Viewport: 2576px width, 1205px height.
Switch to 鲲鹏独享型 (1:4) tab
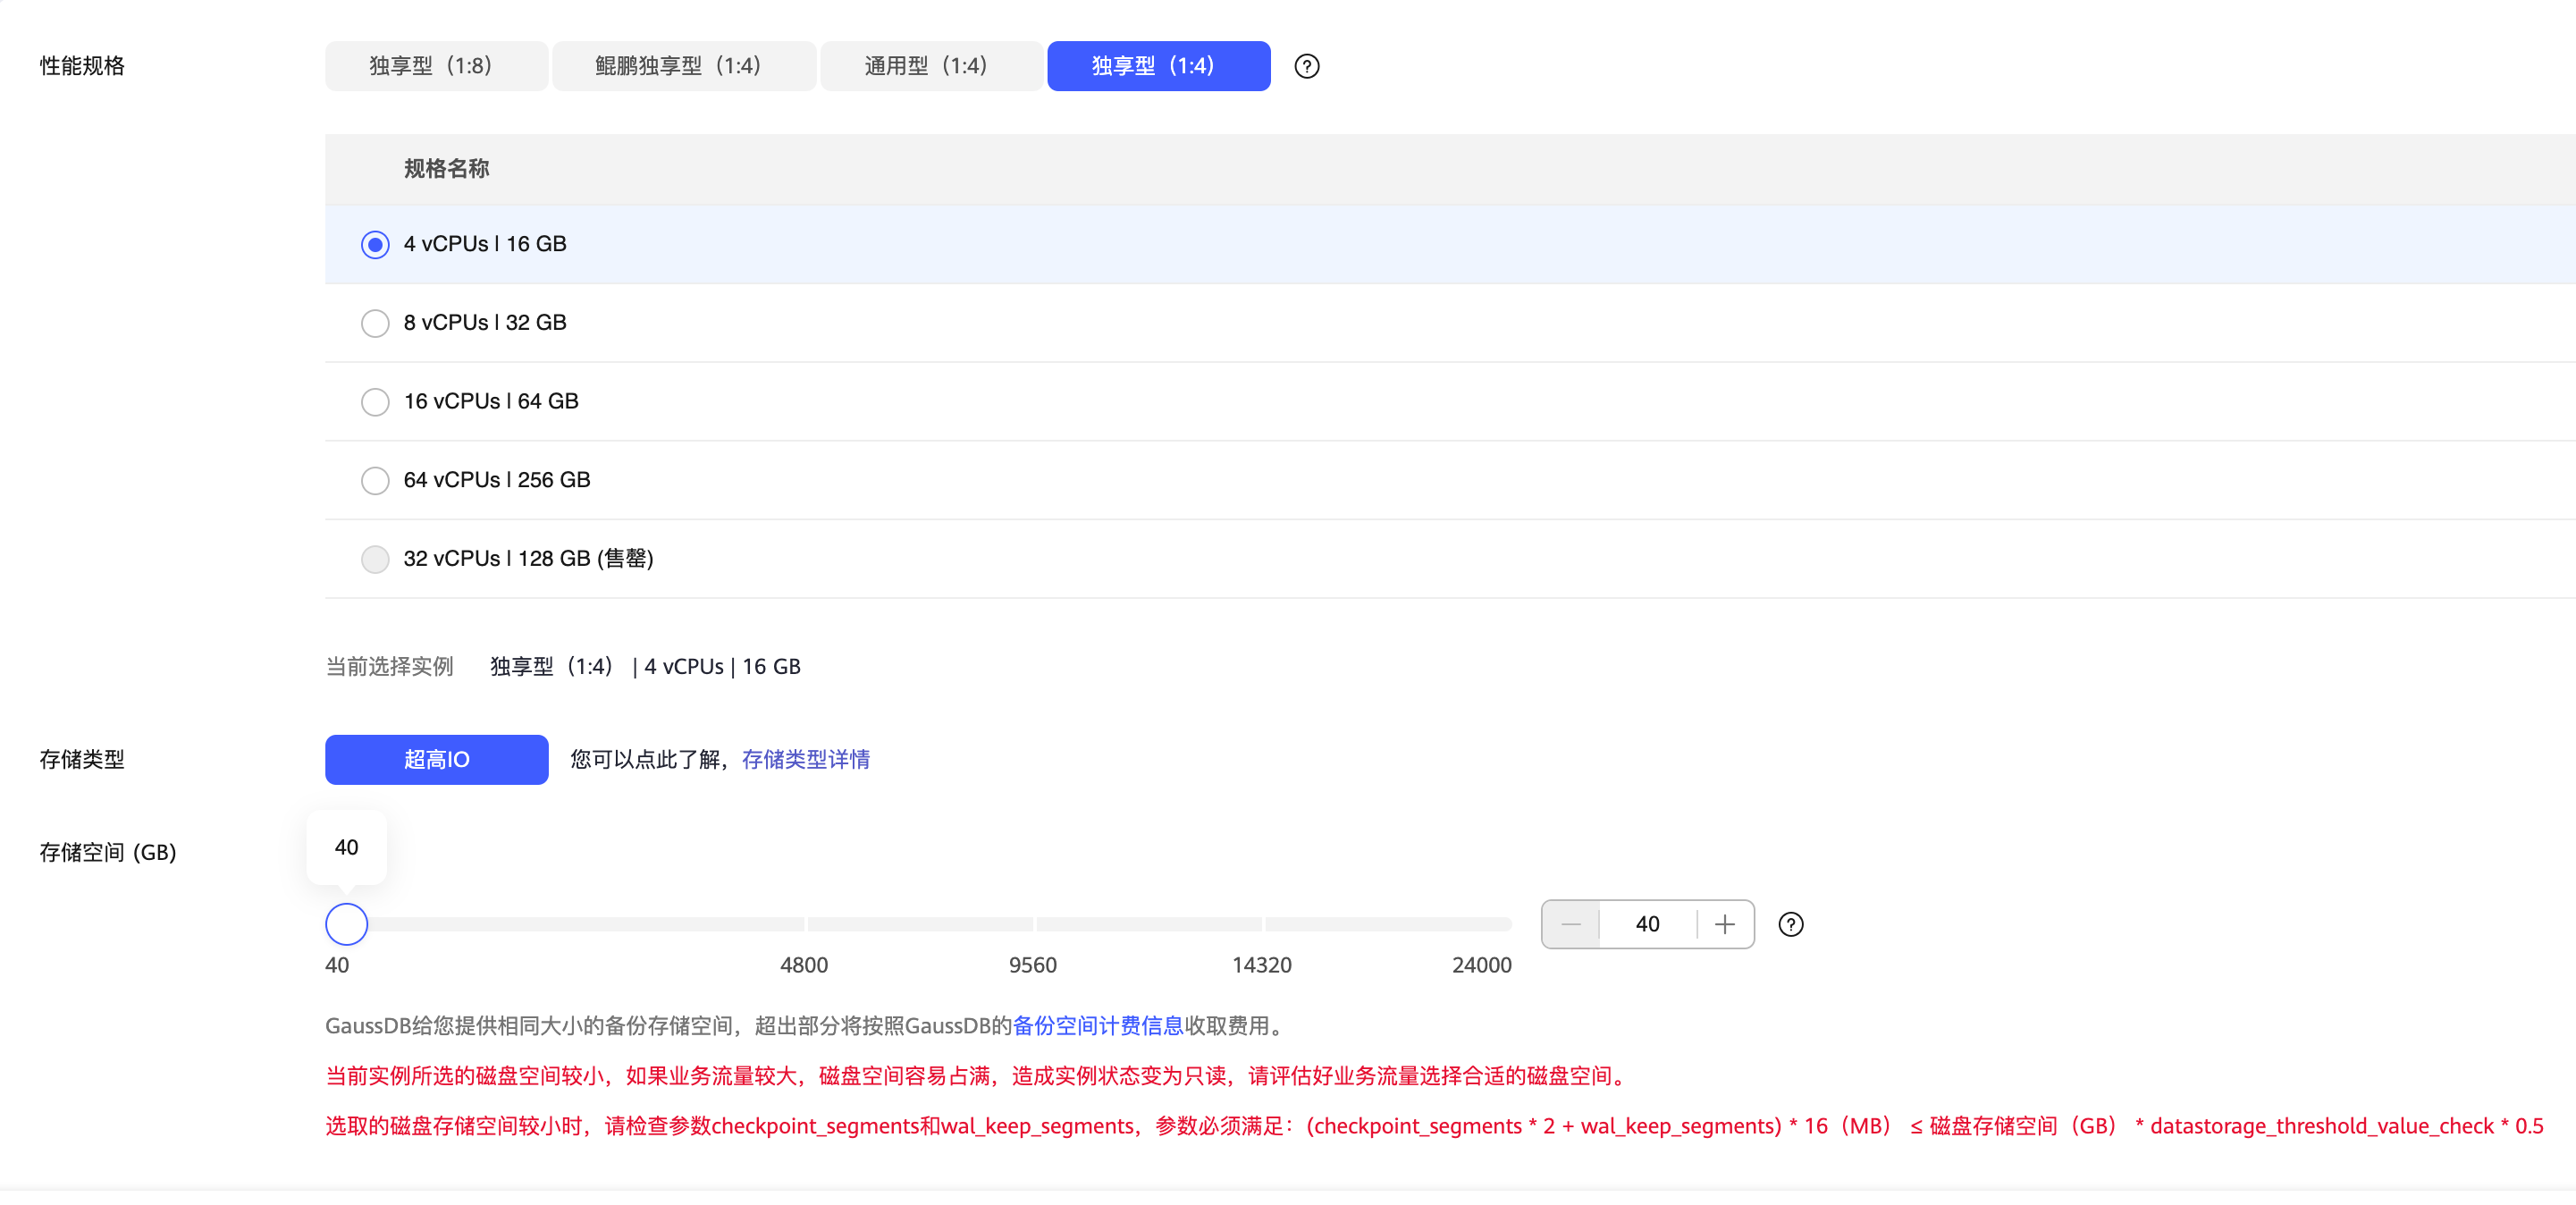click(x=683, y=66)
